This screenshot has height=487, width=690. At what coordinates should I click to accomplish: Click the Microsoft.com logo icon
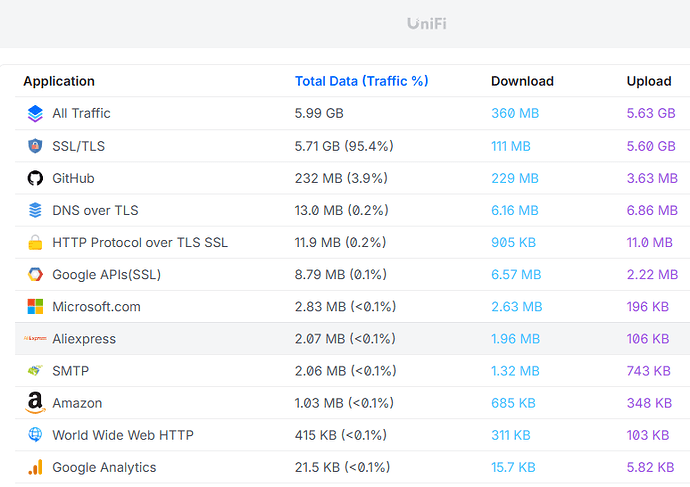coord(35,307)
